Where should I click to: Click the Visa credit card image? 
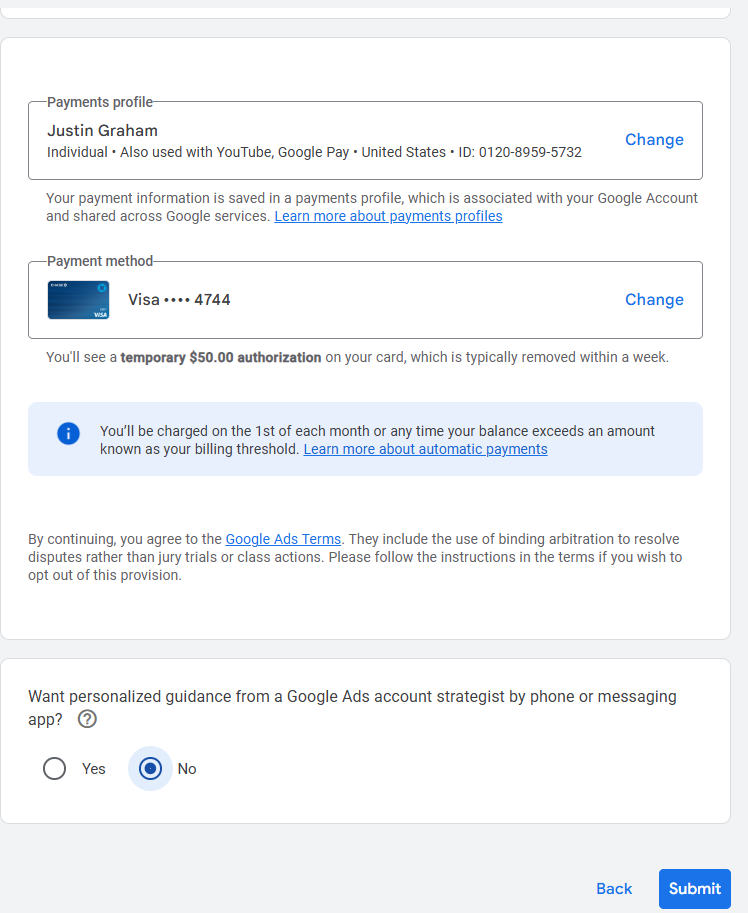78,300
